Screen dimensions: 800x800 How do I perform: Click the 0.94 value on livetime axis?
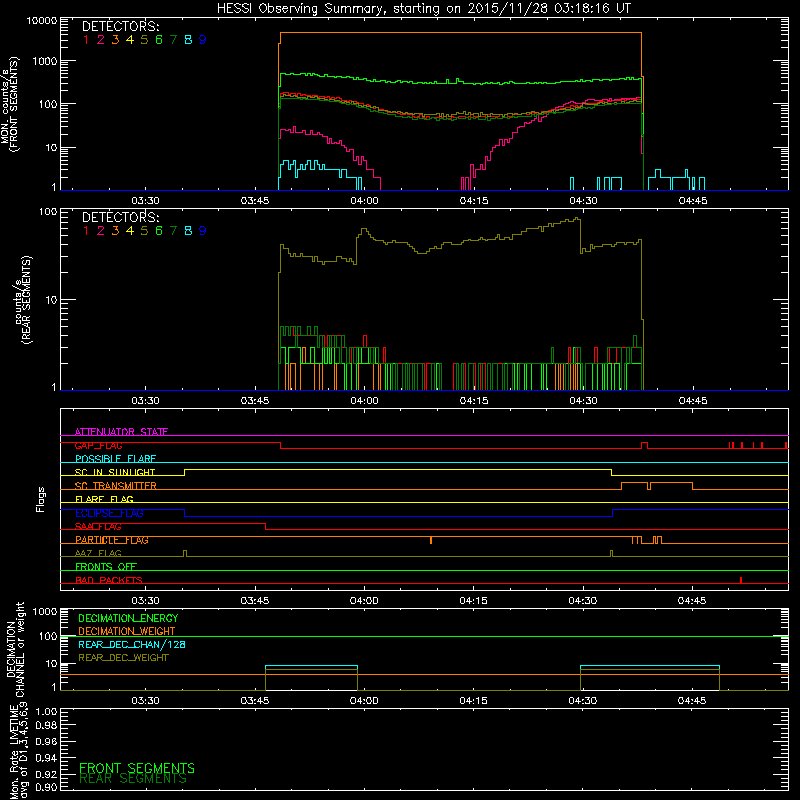pos(46,758)
